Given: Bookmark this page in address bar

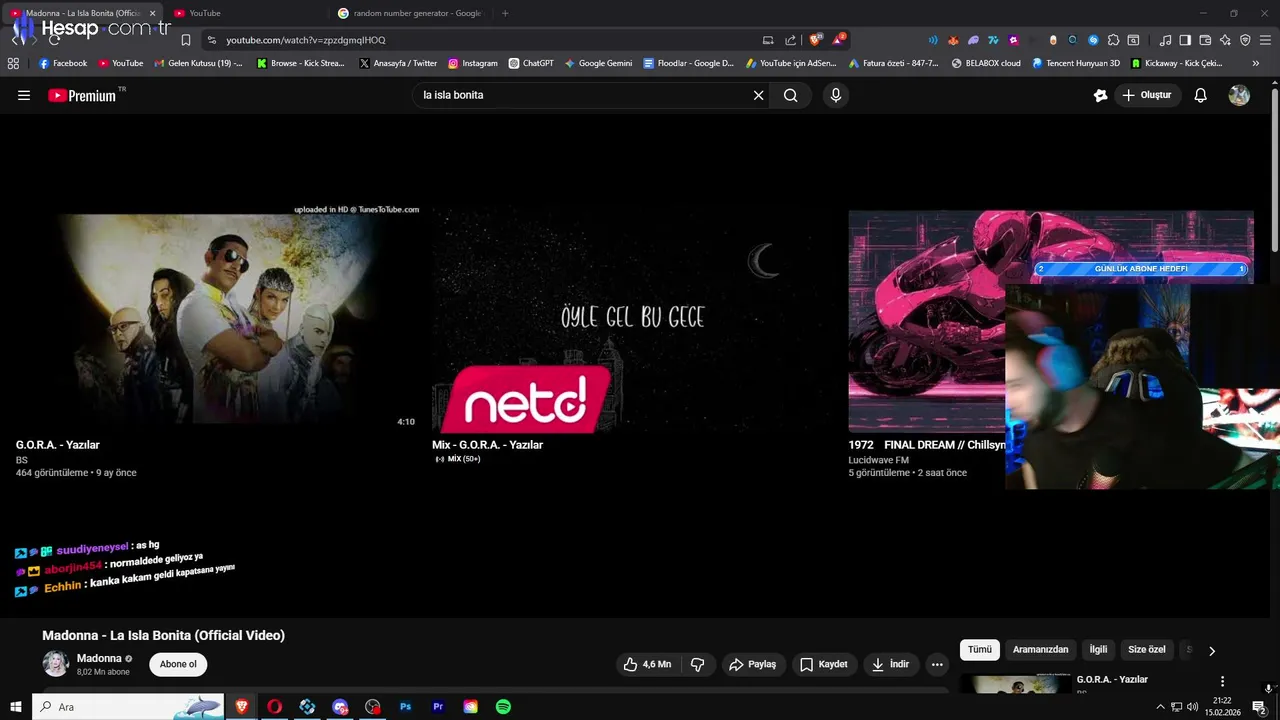Looking at the screenshot, I should point(186,40).
